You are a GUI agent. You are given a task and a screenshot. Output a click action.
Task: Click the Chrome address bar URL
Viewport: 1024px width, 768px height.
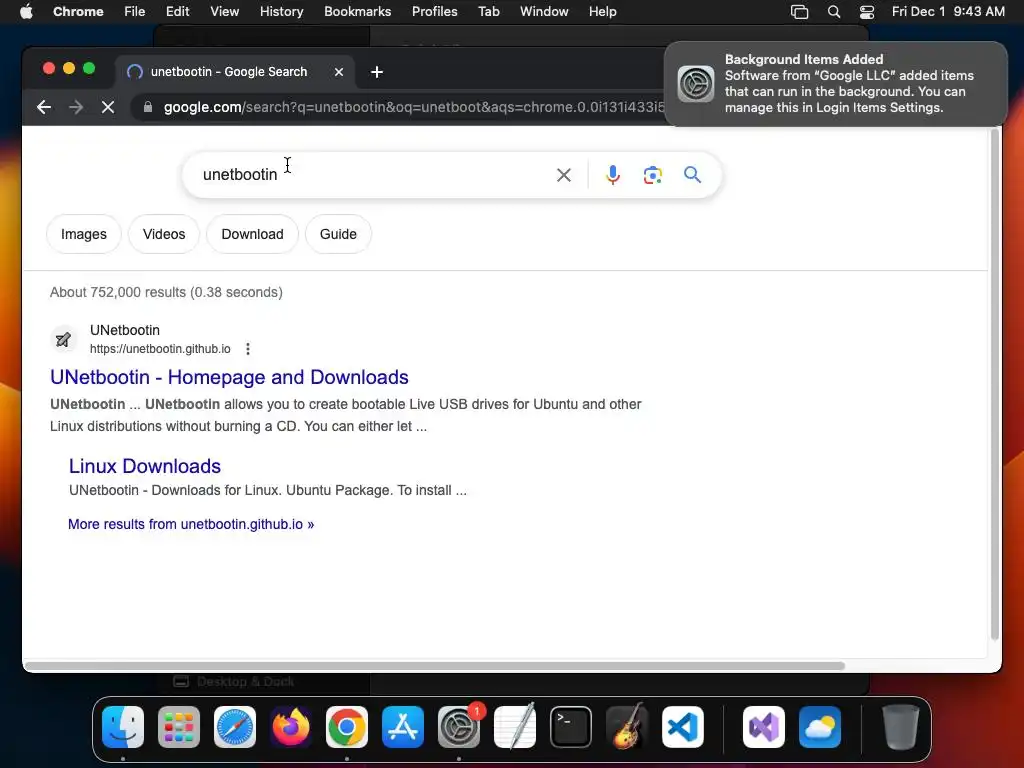click(414, 107)
